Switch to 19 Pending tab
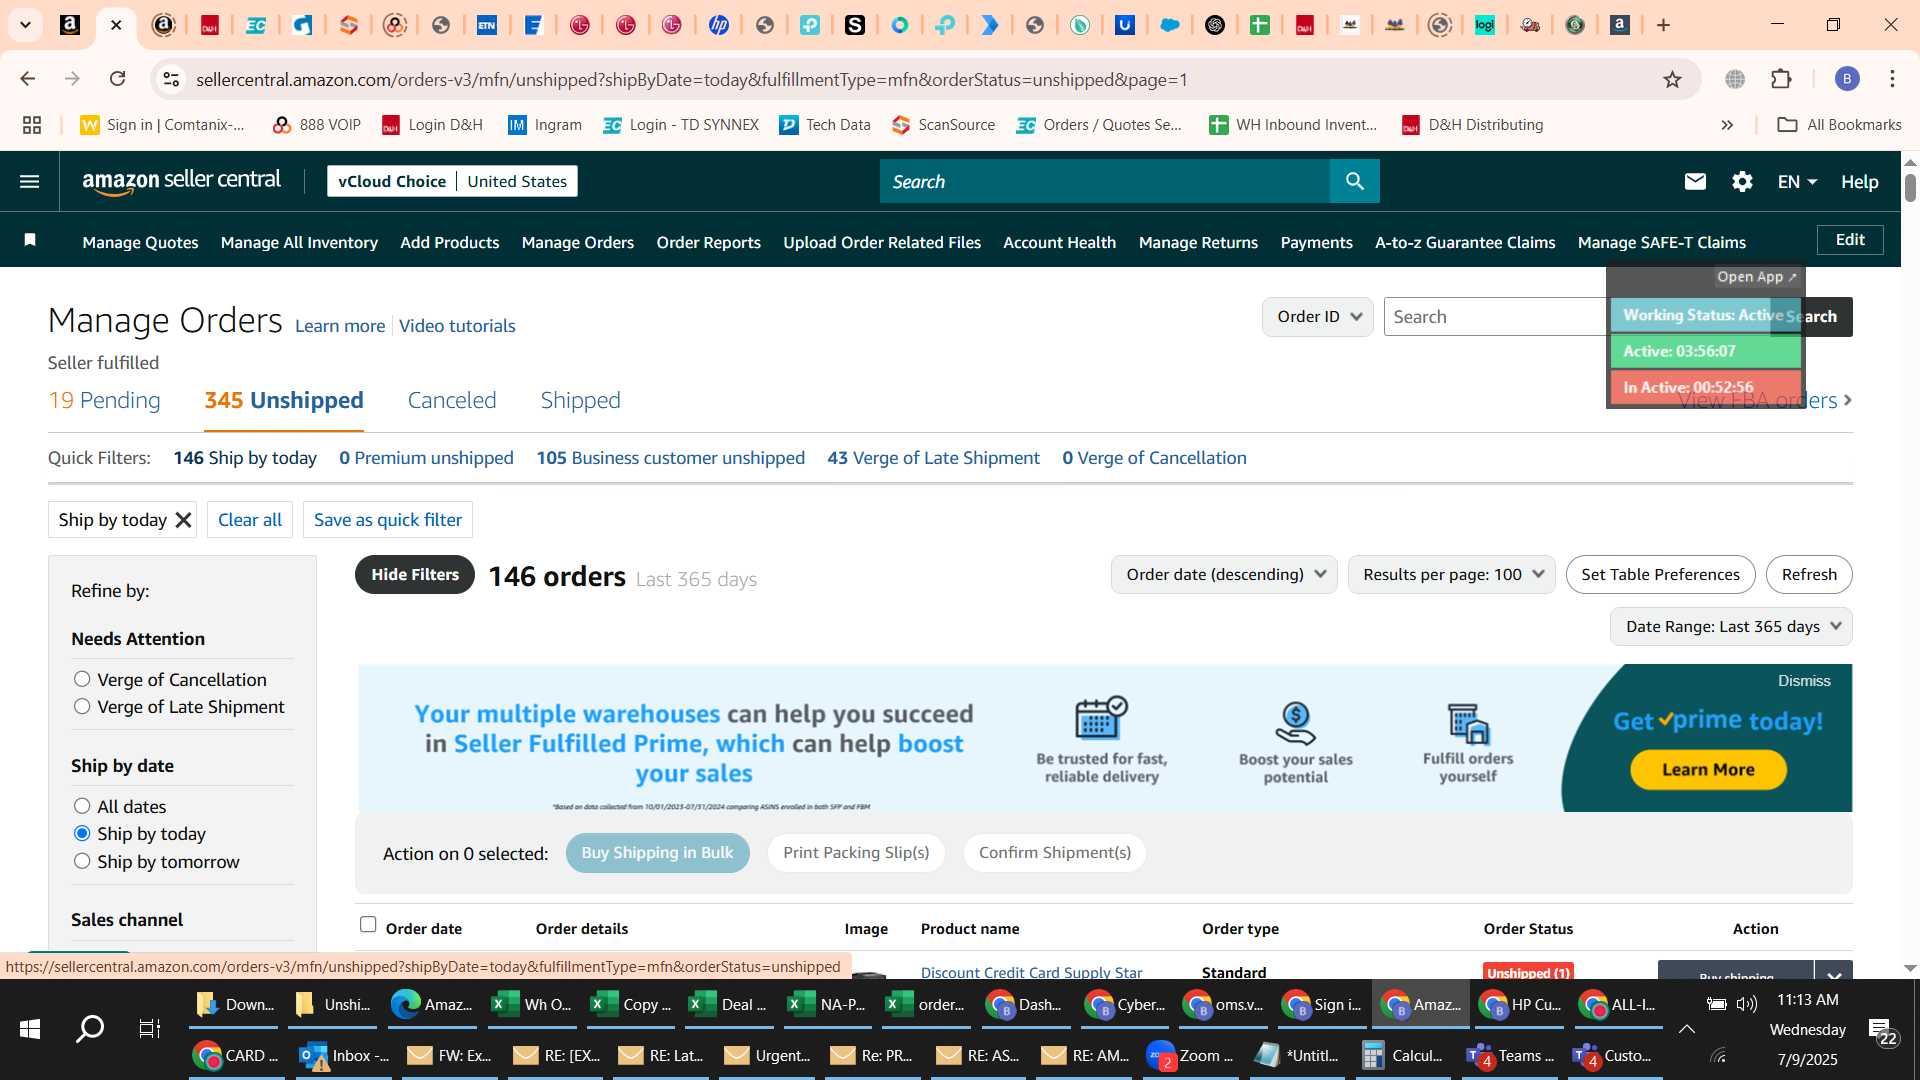Viewport: 1920px width, 1080px height. coord(104,400)
